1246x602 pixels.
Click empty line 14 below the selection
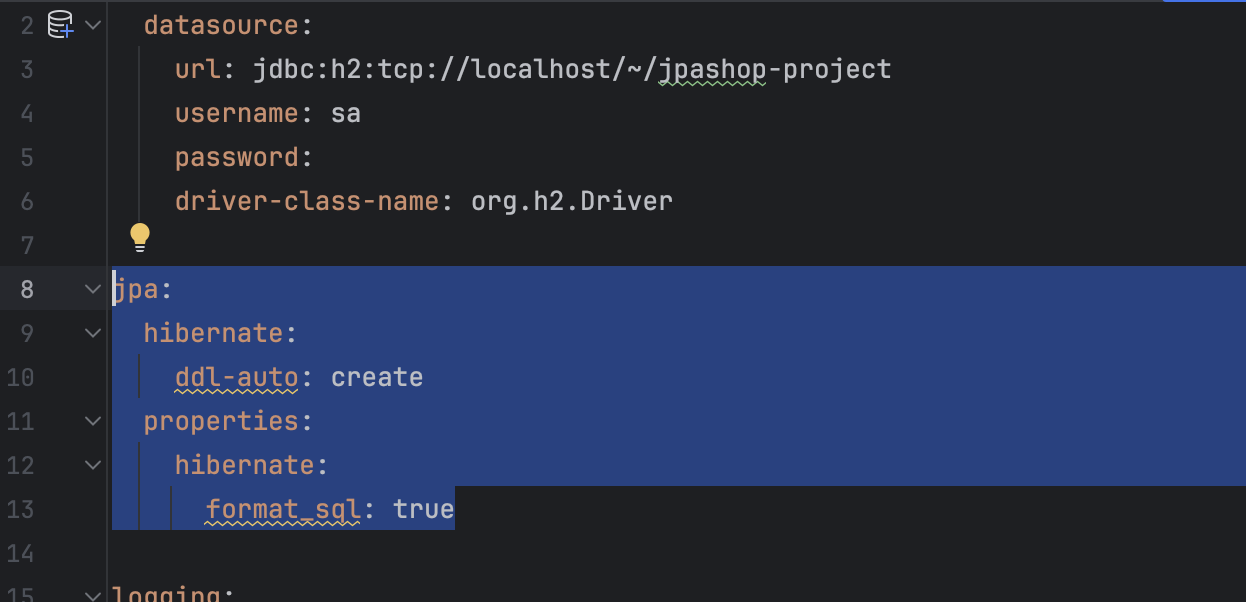tap(678, 553)
